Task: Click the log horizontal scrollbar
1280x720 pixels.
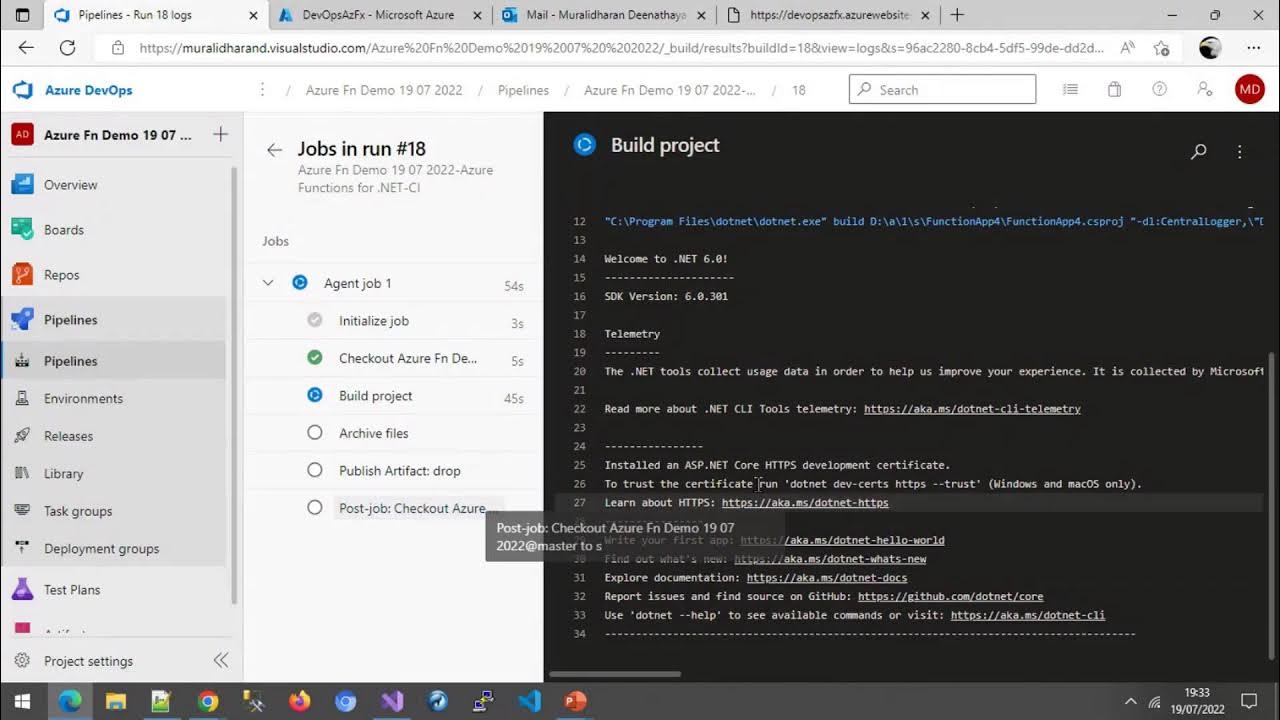Action: (x=615, y=674)
